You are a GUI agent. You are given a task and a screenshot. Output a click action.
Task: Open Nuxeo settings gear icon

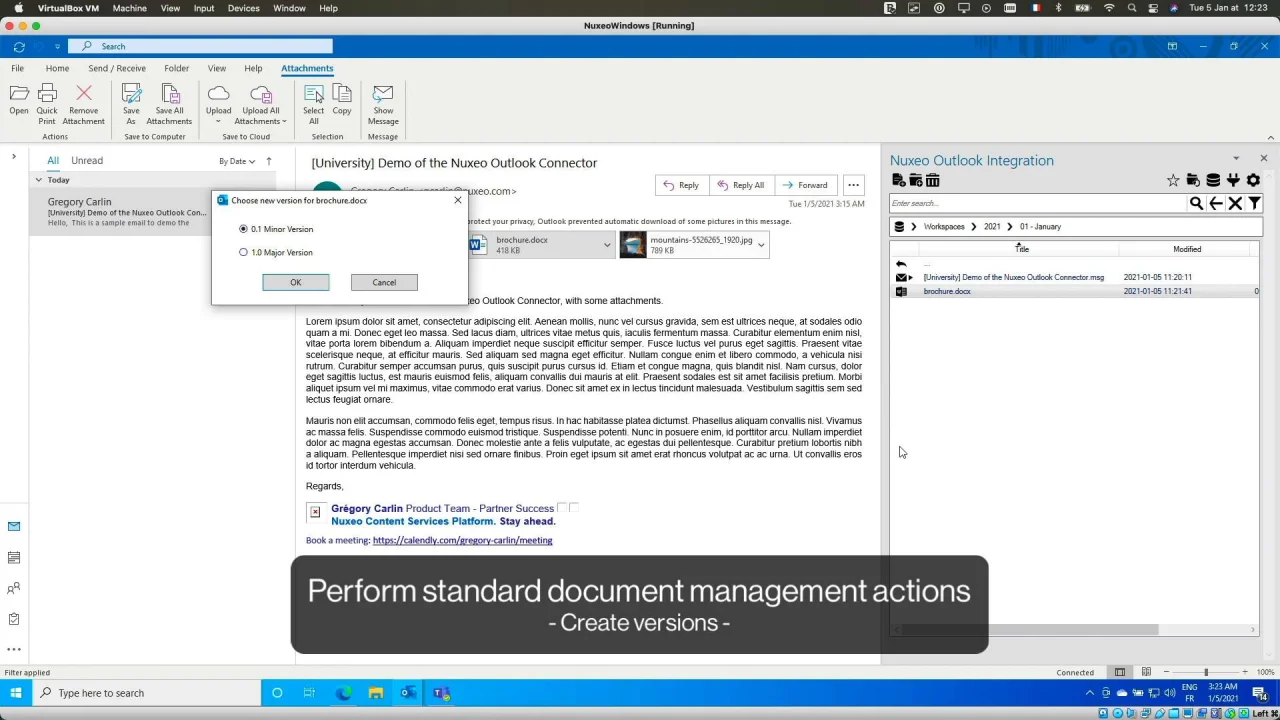1253,180
